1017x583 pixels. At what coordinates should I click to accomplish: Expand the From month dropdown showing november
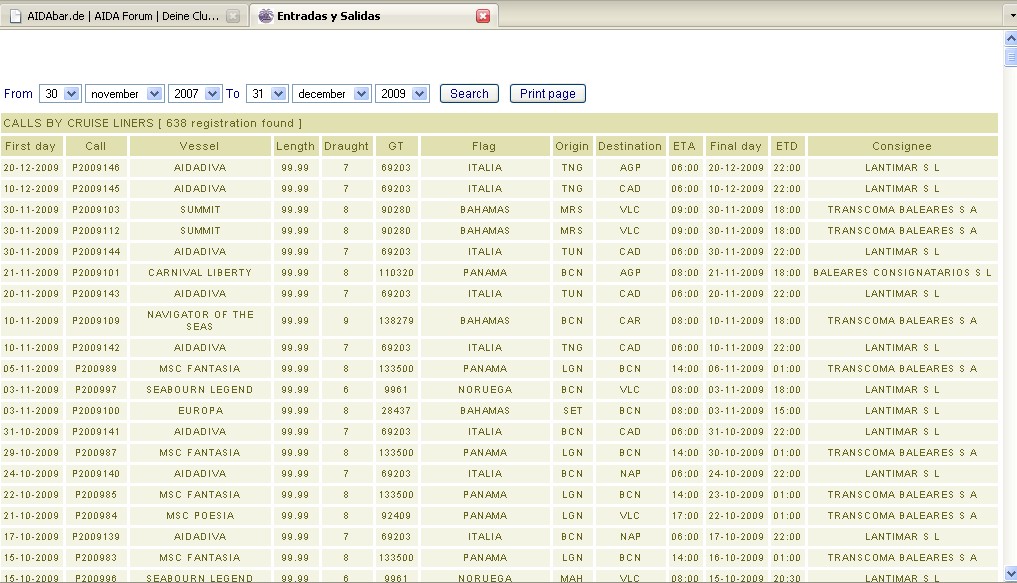click(x=125, y=94)
